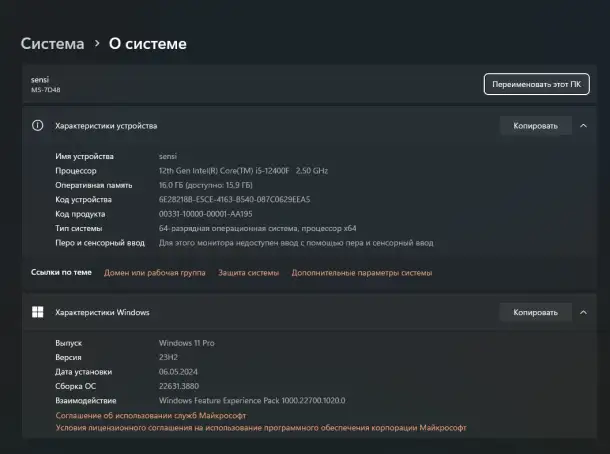Click the Код продукта label
This screenshot has width=610, height=454.
tap(80, 214)
